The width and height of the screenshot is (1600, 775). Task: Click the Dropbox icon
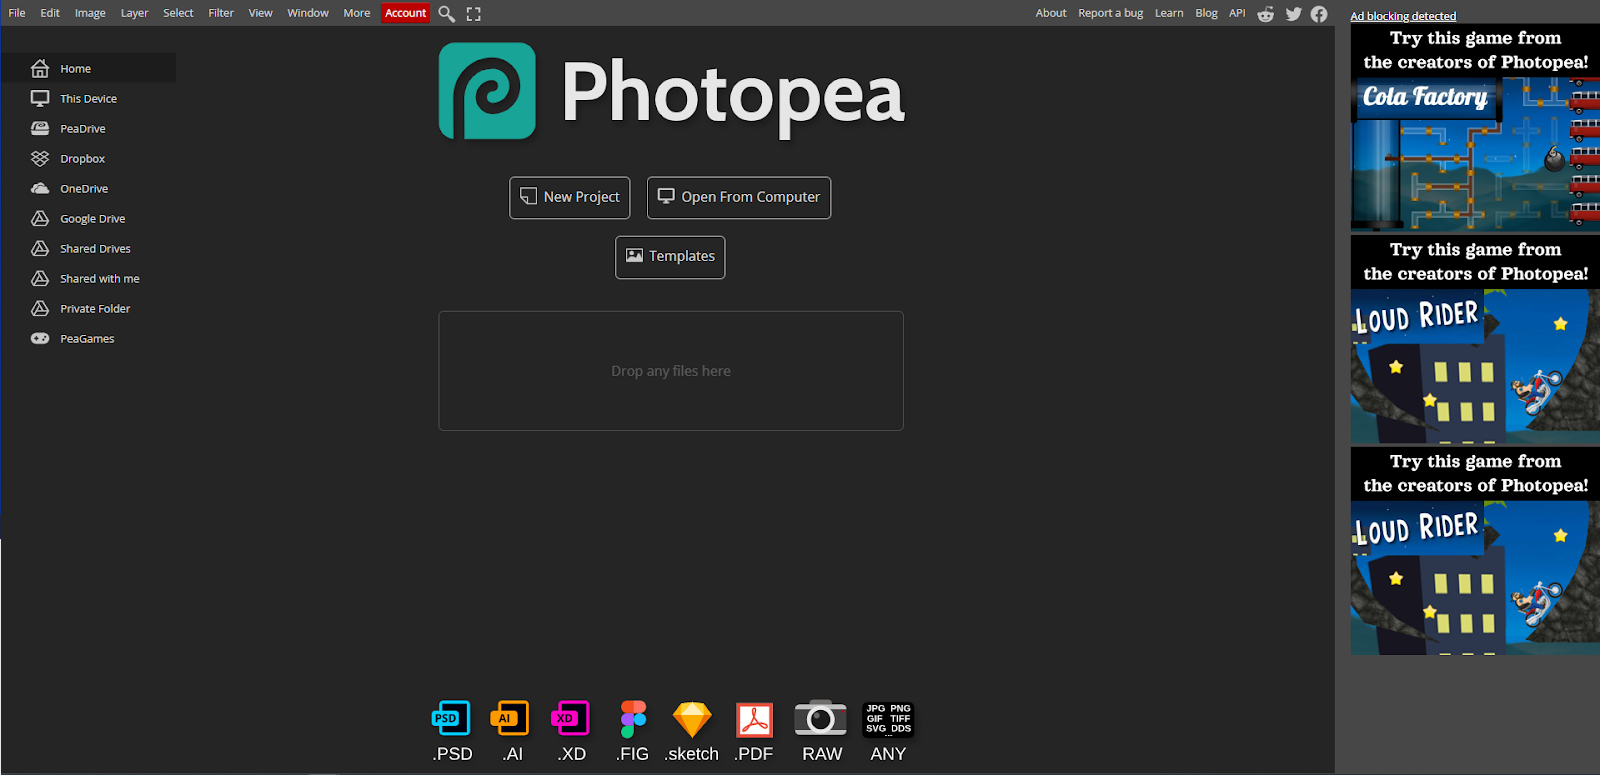[40, 159]
